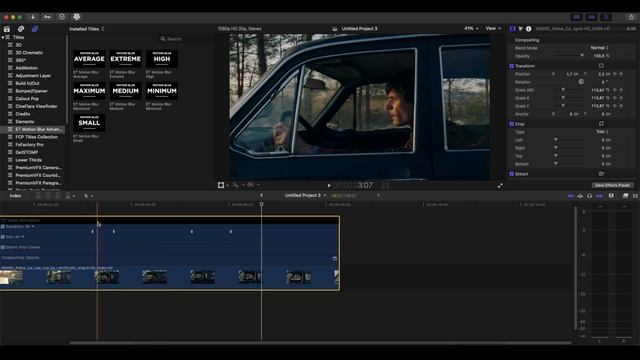Click the Crop onscreen controls icon
Screen dimensions: 640x360
point(601,124)
